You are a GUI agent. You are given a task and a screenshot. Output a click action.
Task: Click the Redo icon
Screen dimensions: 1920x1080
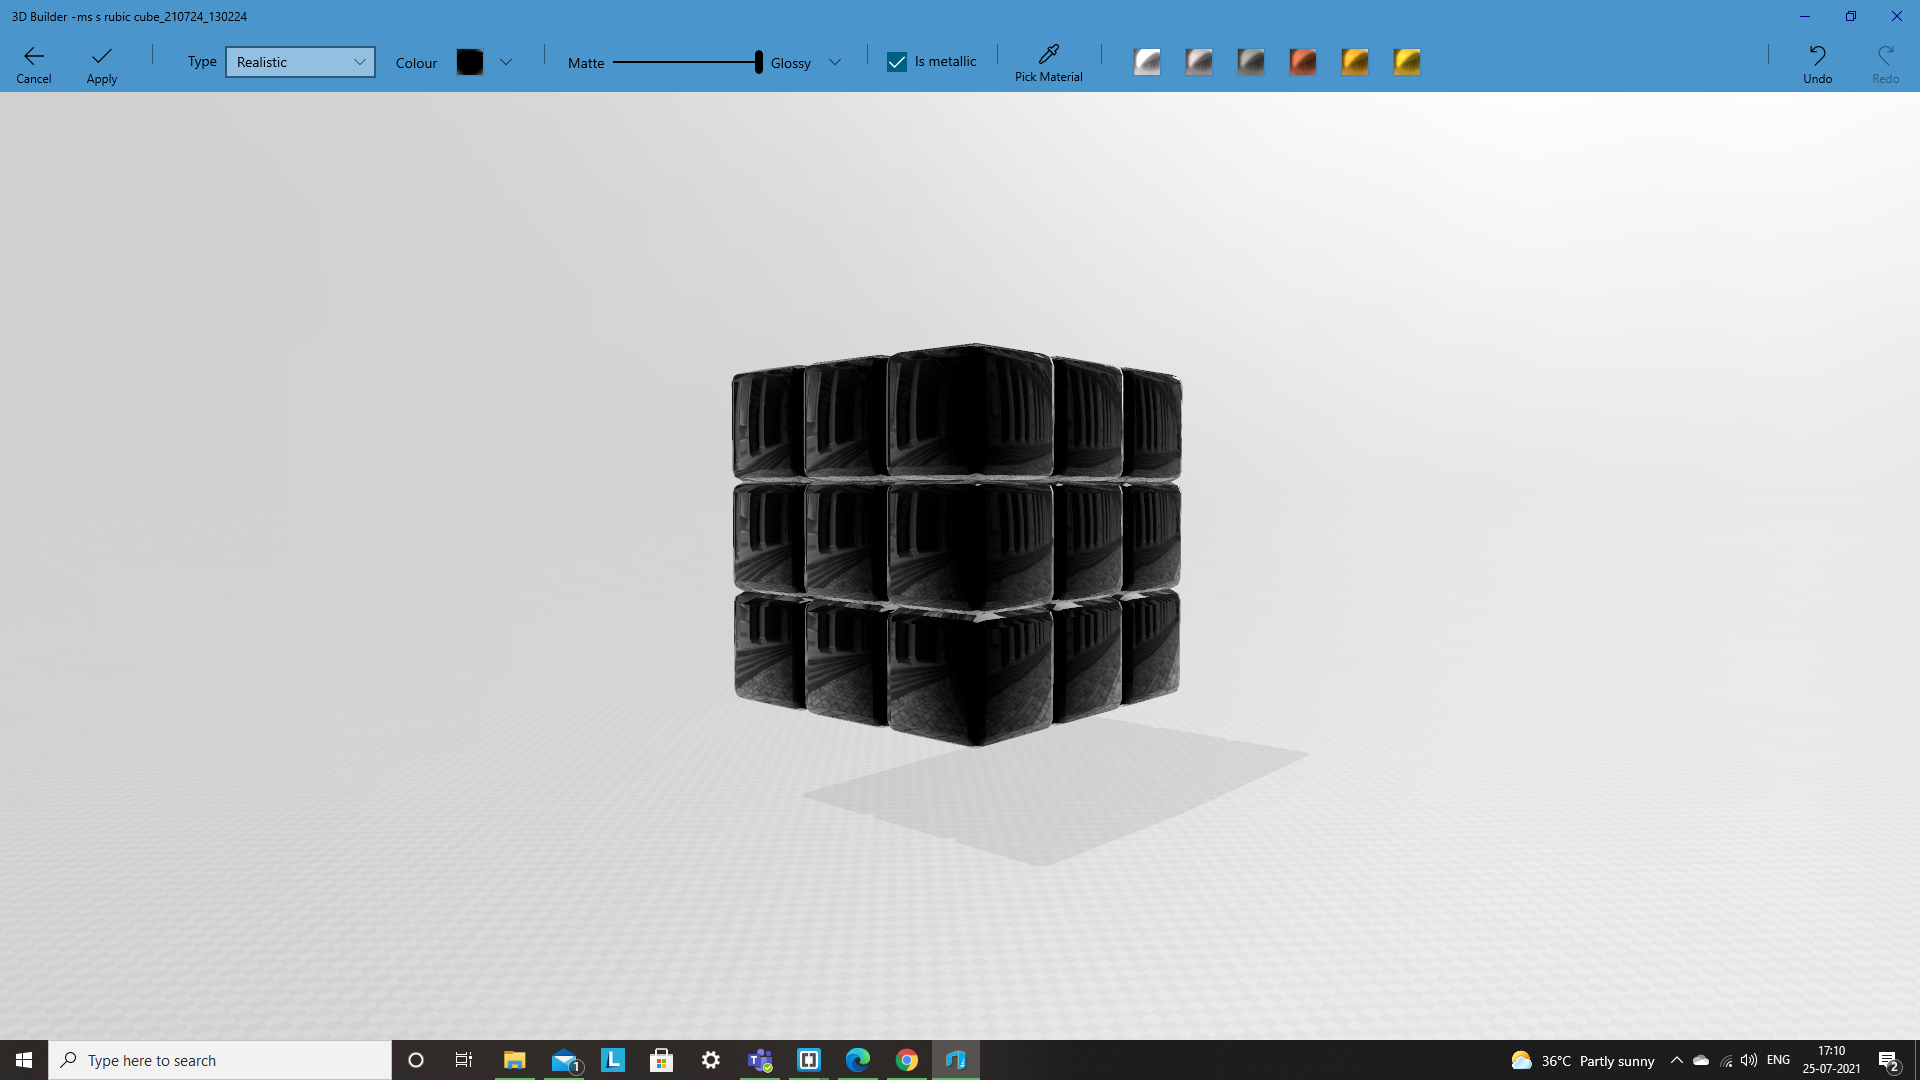[x=1885, y=60]
